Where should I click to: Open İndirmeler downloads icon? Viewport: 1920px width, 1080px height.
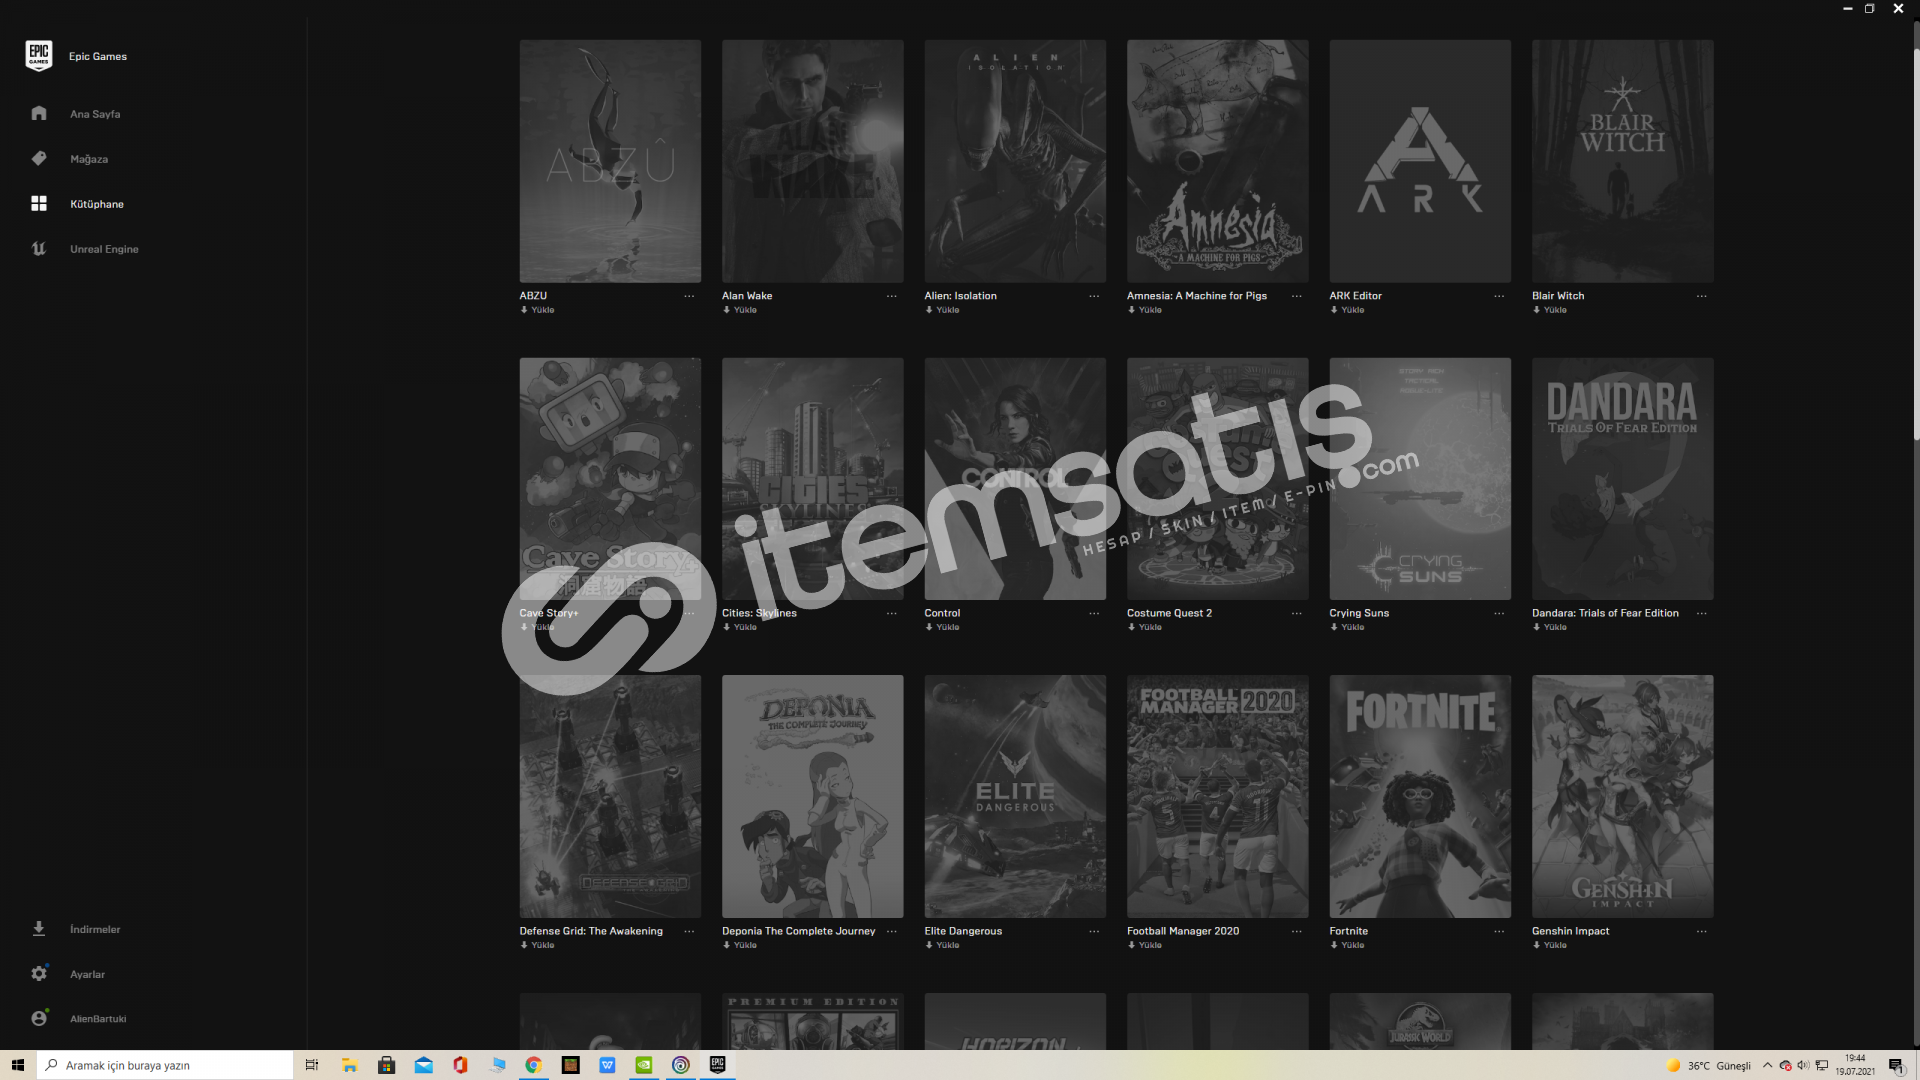(39, 928)
